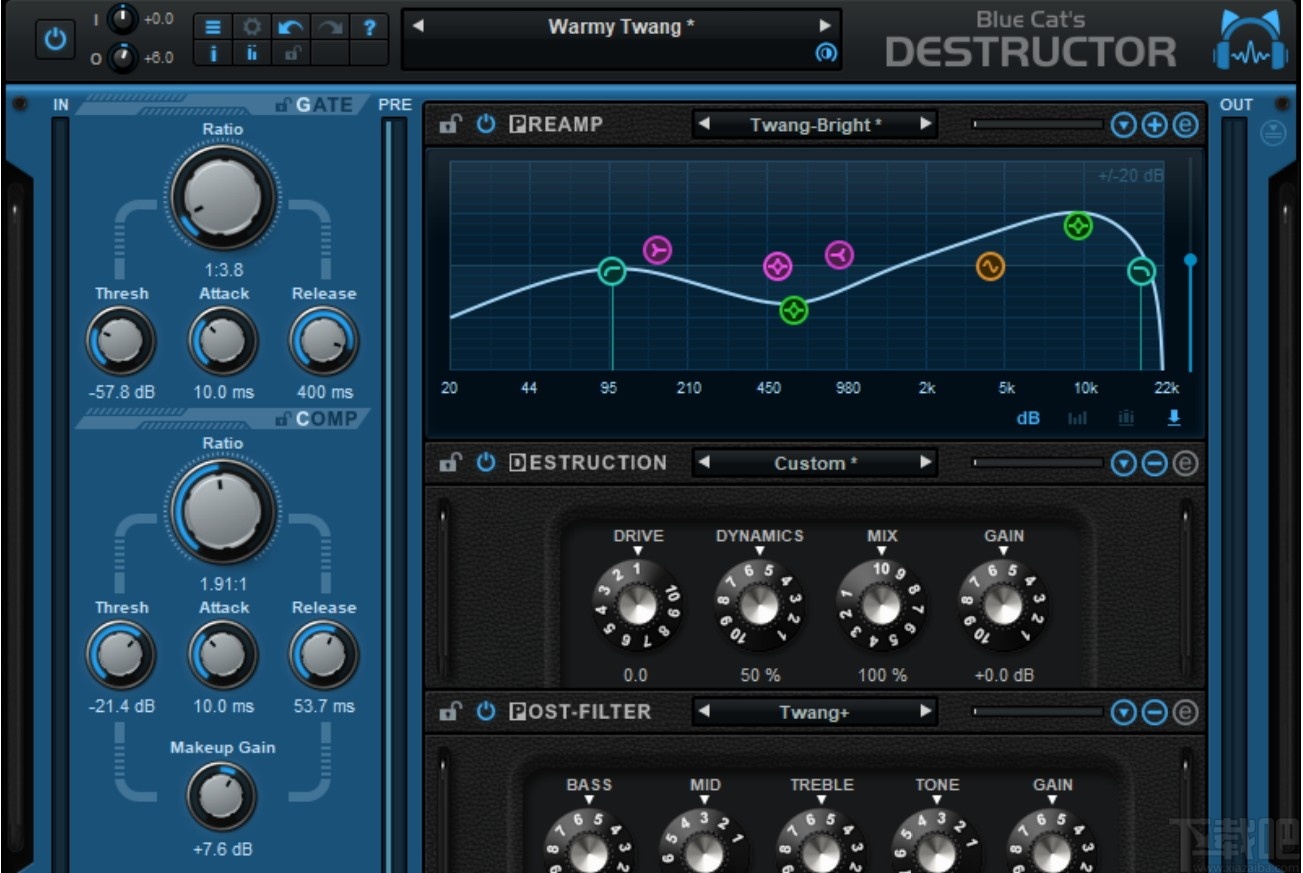Click the Preamp horizontal level slider
This screenshot has height=873, width=1303.
coord(1038,125)
